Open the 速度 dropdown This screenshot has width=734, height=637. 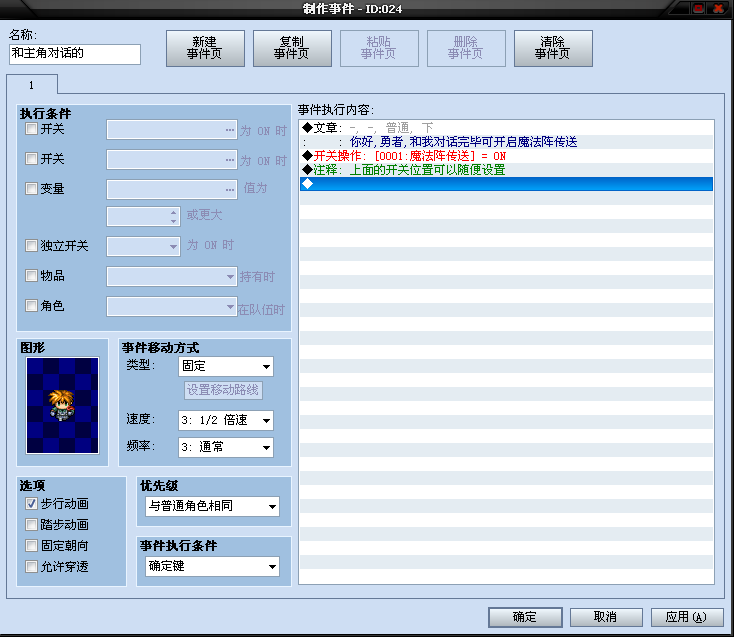pyautogui.click(x=226, y=420)
